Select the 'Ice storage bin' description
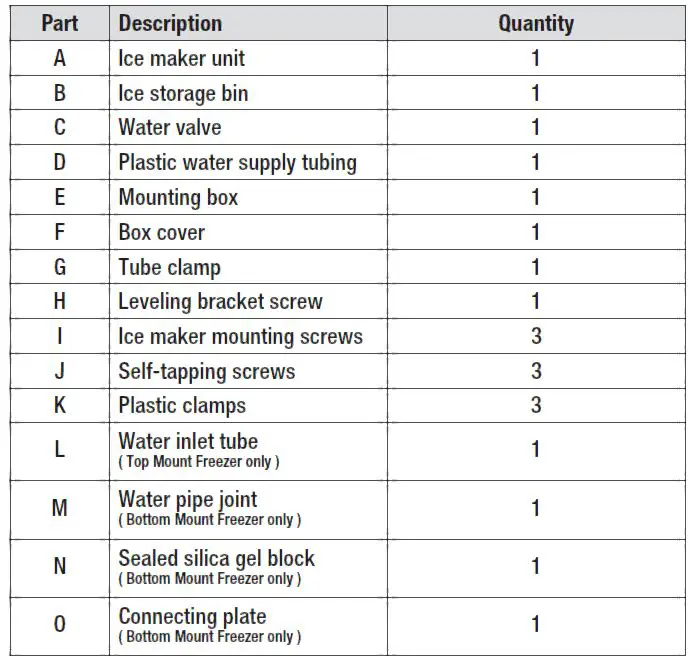 183,93
